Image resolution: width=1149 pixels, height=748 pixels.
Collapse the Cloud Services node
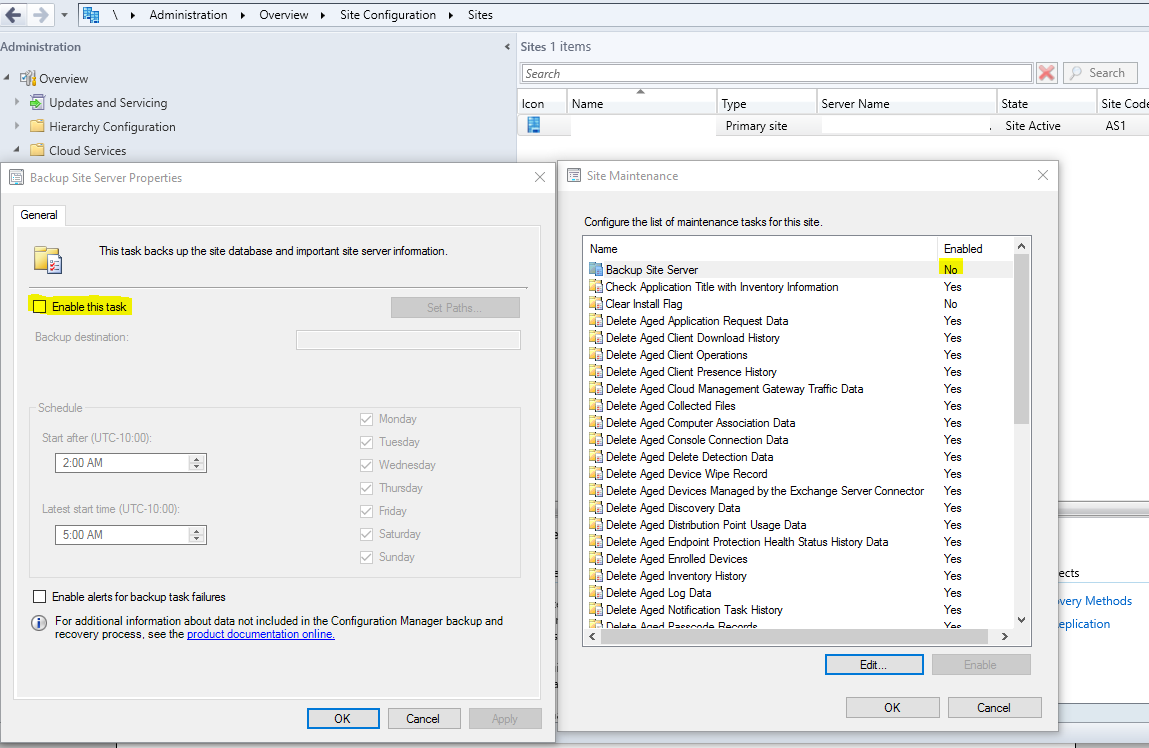tap(17, 149)
